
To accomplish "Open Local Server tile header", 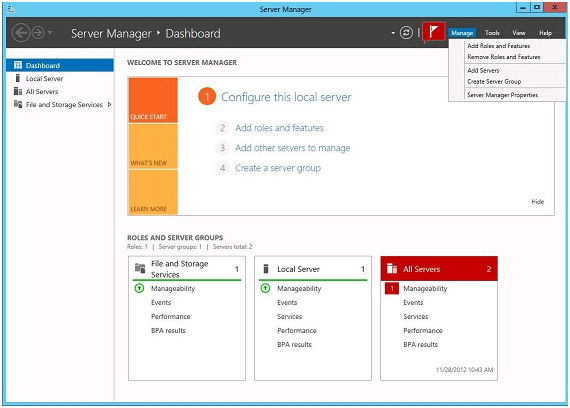I will (x=313, y=269).
